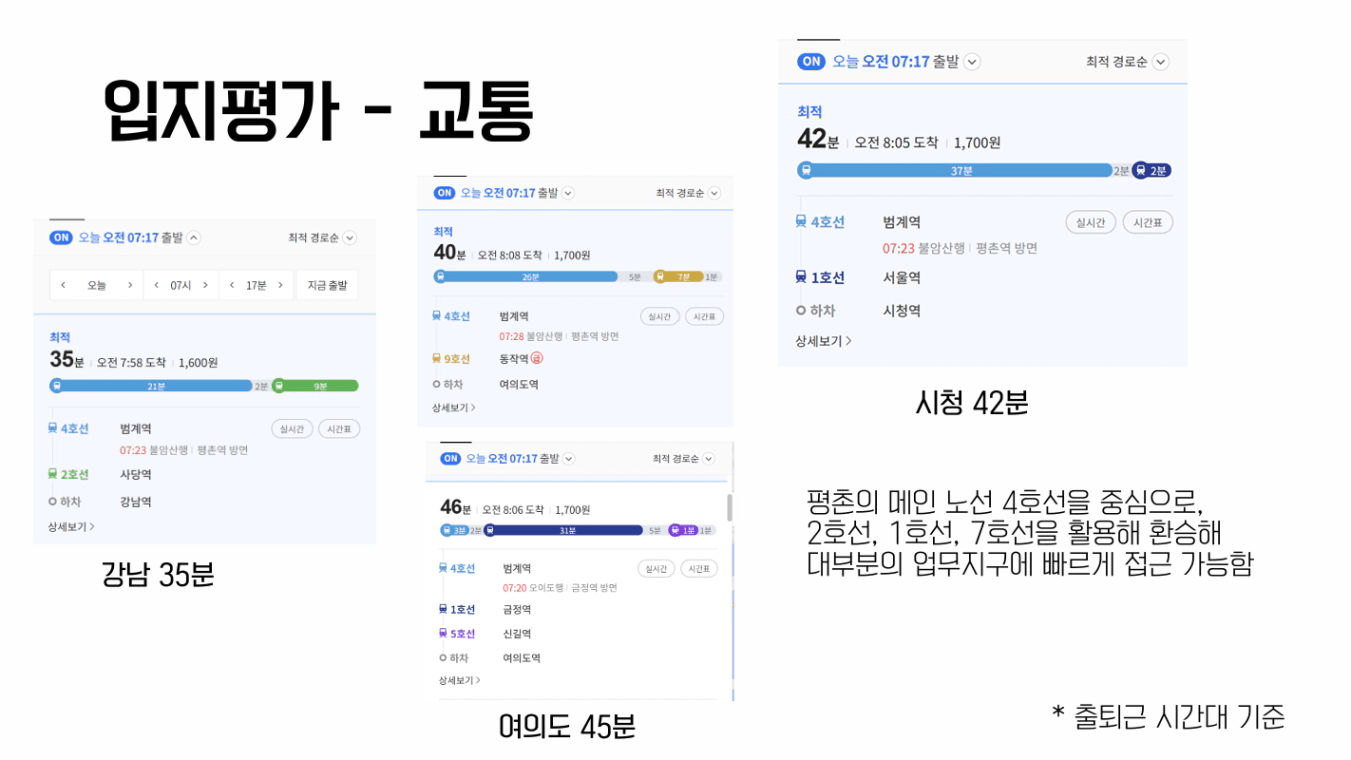
Task: Click the blue 26분 segment of the route bar
Action: [526, 277]
